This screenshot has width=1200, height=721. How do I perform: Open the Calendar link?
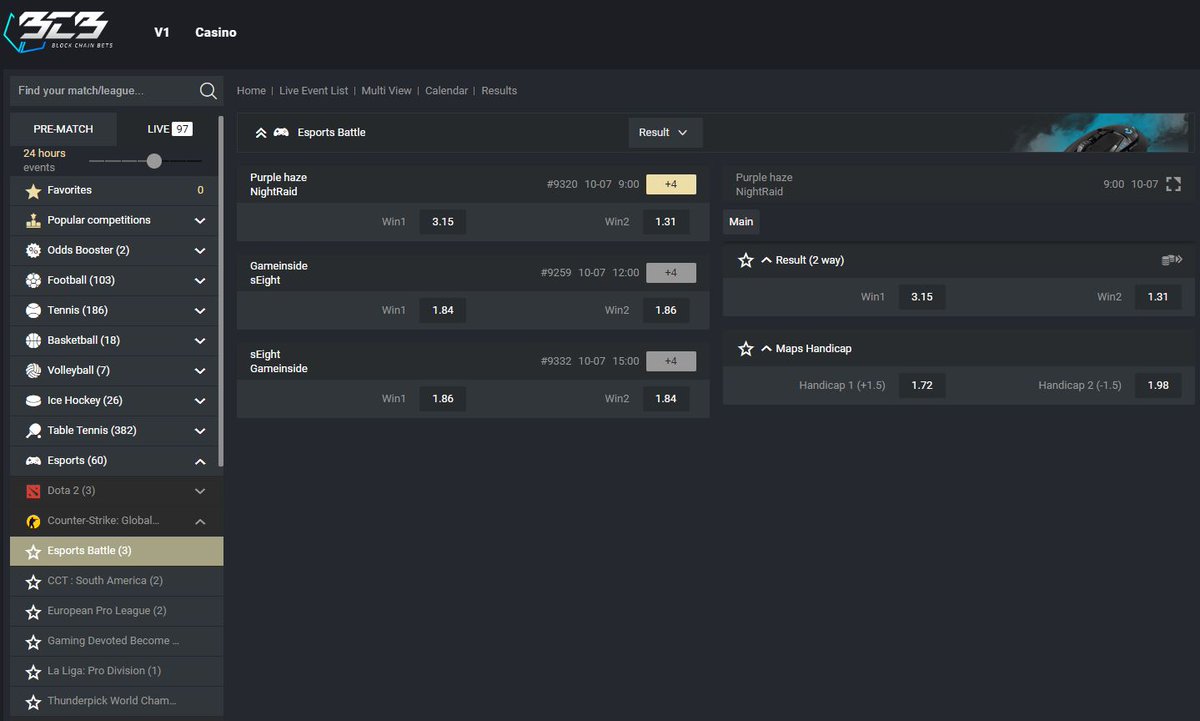pyautogui.click(x=446, y=91)
